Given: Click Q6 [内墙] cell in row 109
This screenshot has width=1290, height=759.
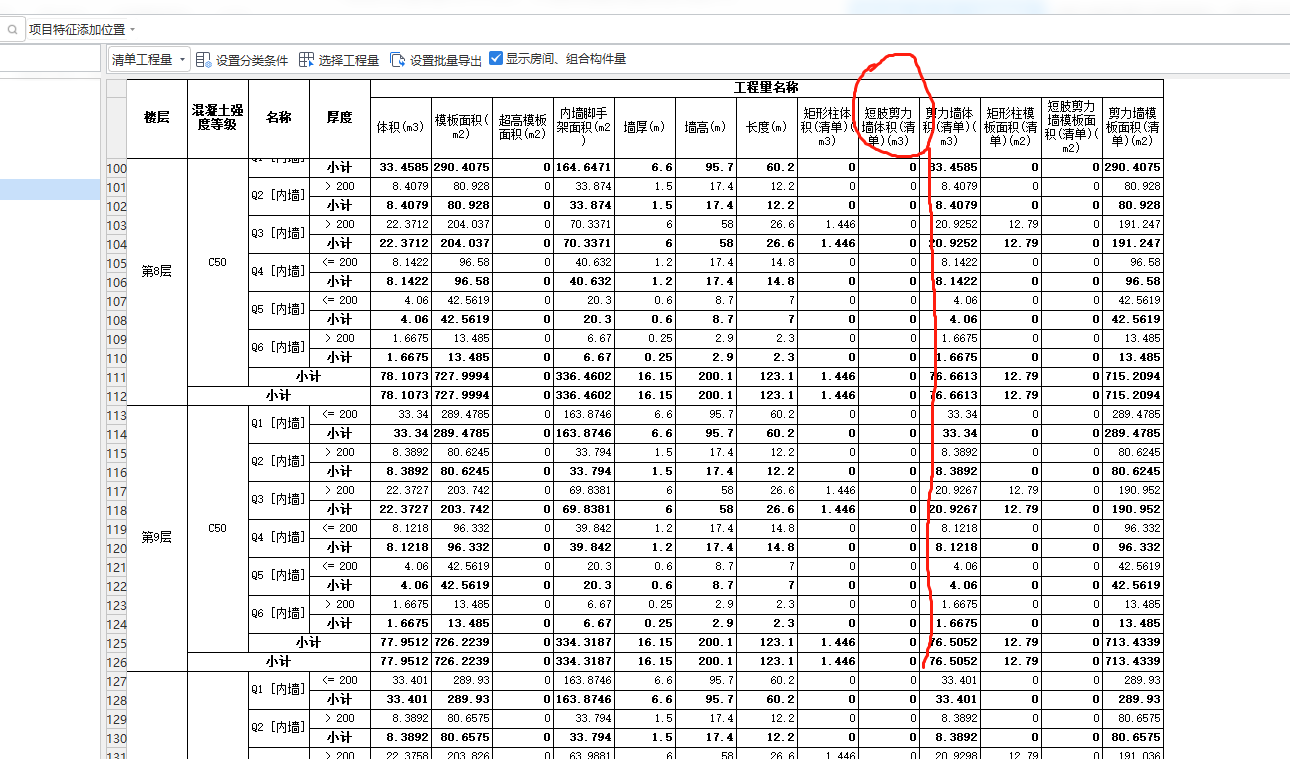Looking at the screenshot, I should pos(279,348).
